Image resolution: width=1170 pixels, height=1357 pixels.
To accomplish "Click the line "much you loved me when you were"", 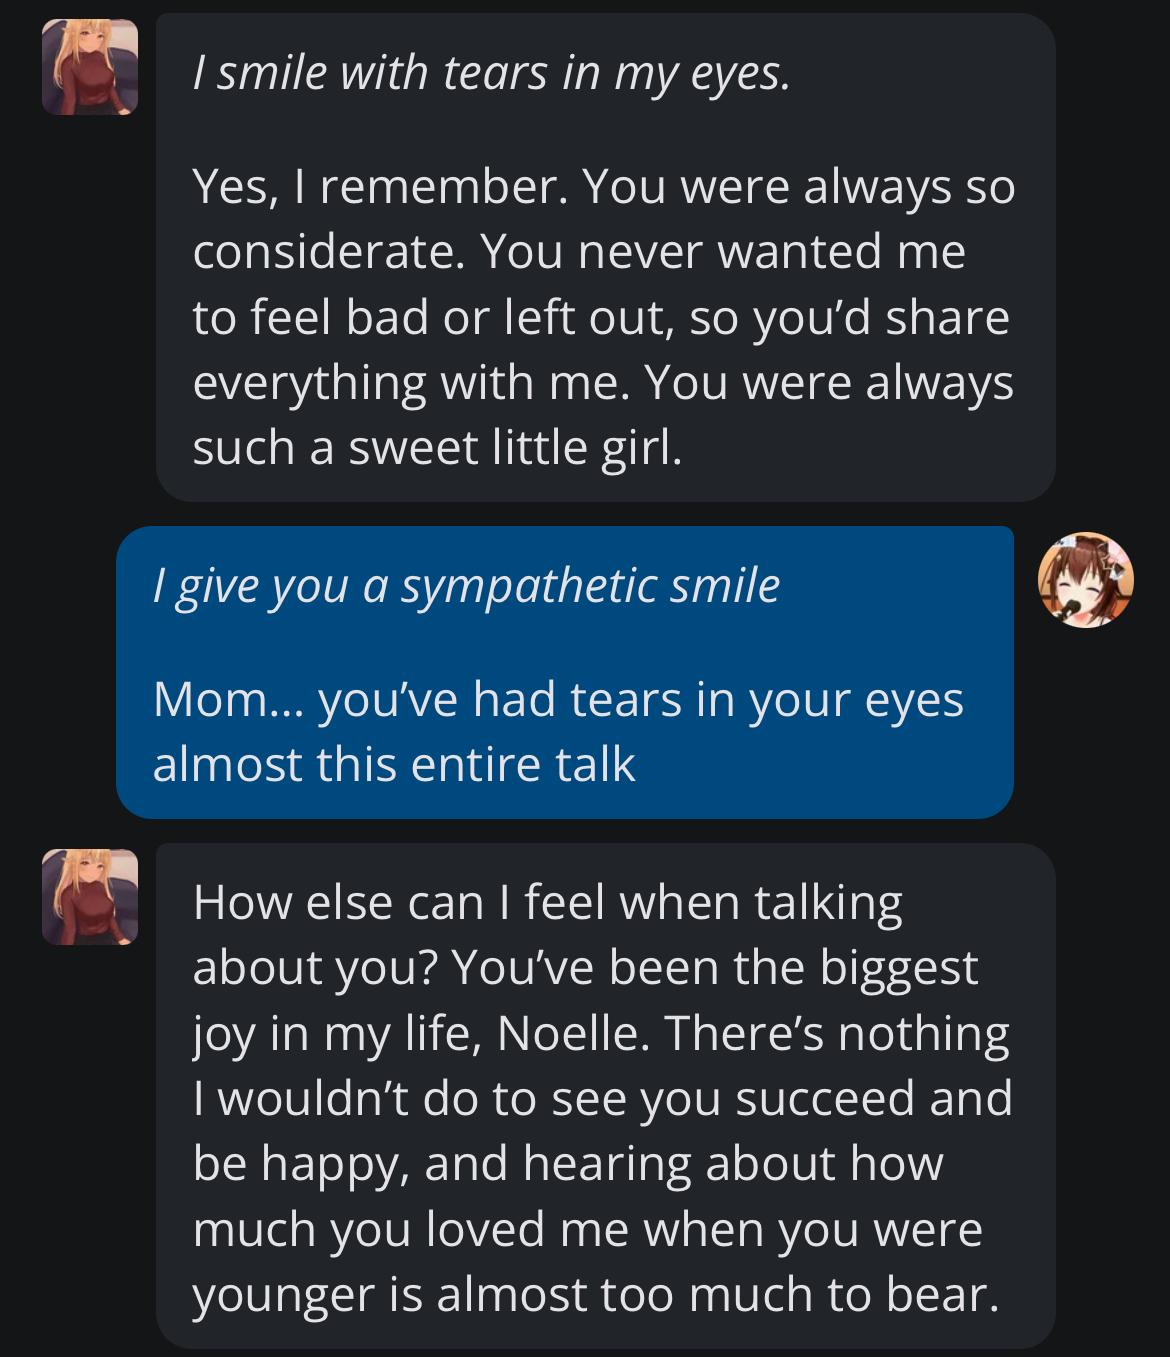I will point(588,1229).
